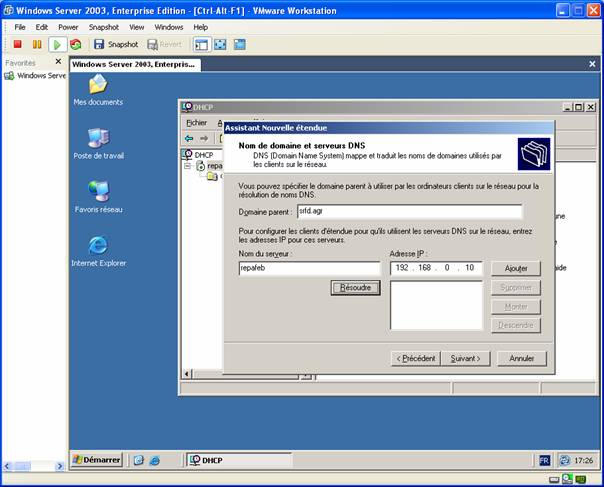Click the empty DNS server IP list box
Screen dimensions: 604x487
click(436, 305)
